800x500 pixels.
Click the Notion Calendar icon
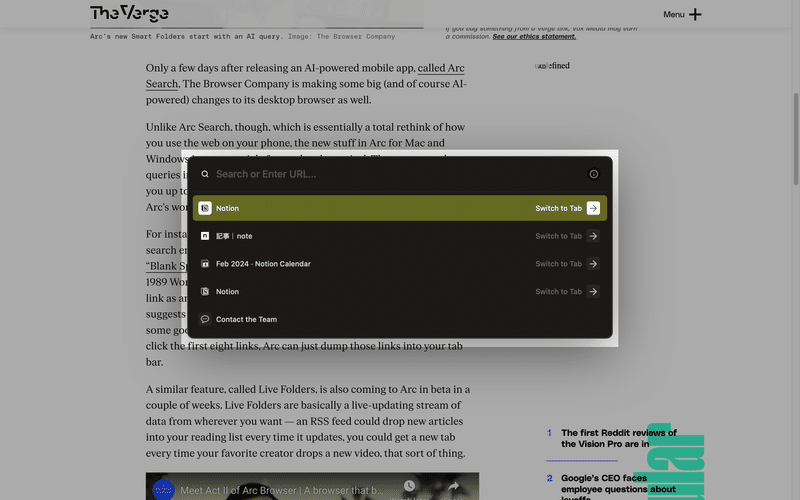pos(205,264)
